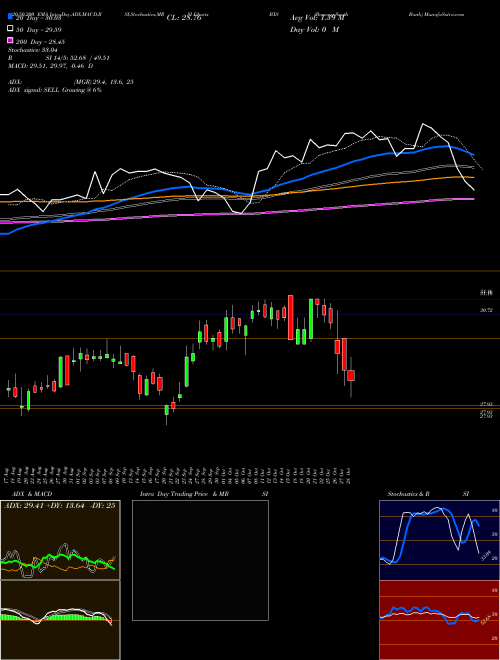Click the 30.72 price axis label
500x660 pixels.
tap(486, 310)
